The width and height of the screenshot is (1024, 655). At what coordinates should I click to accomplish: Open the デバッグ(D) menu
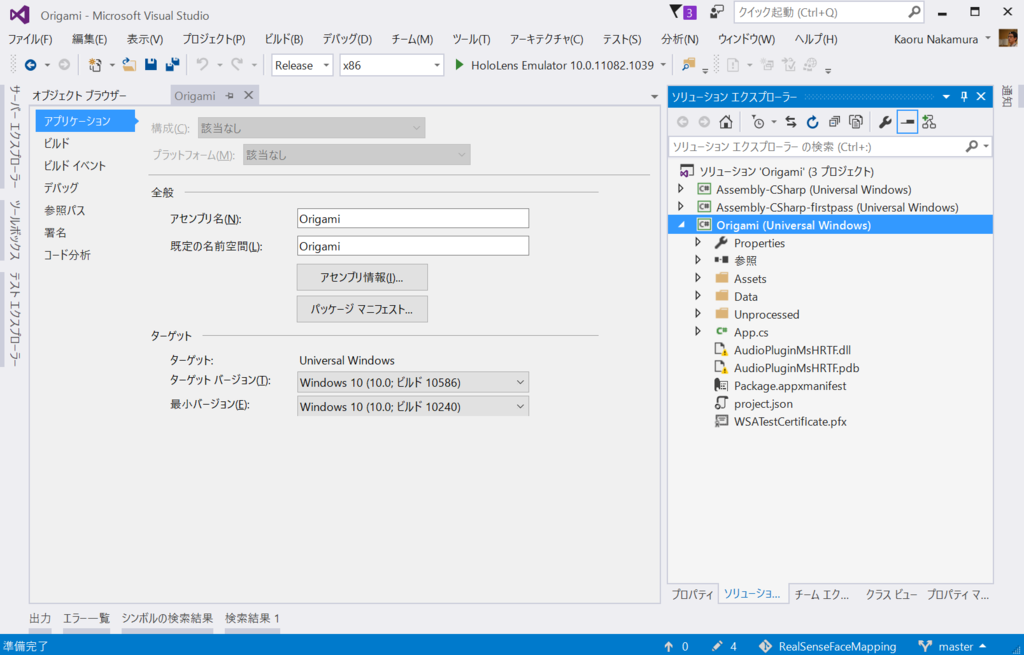347,39
